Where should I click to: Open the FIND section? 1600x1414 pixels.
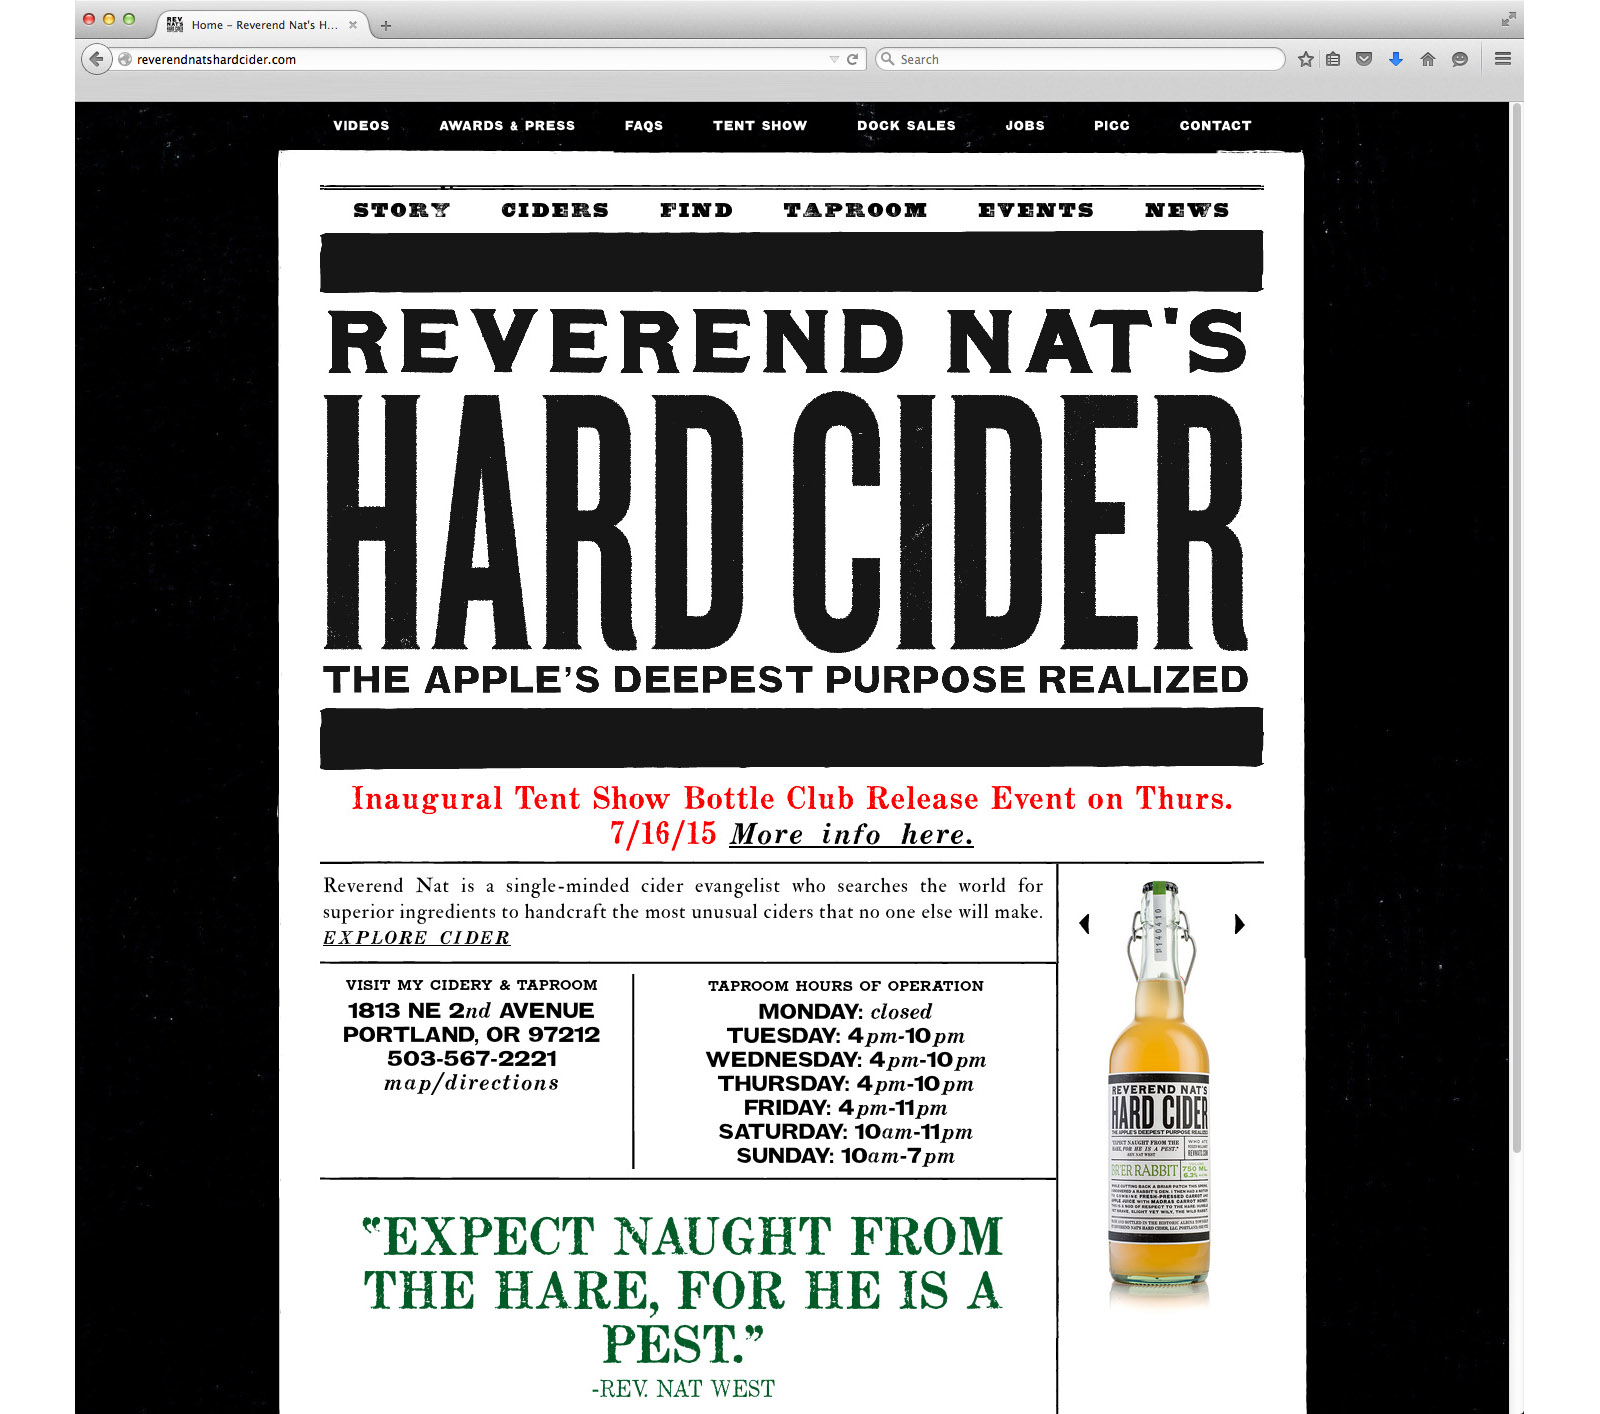point(696,210)
